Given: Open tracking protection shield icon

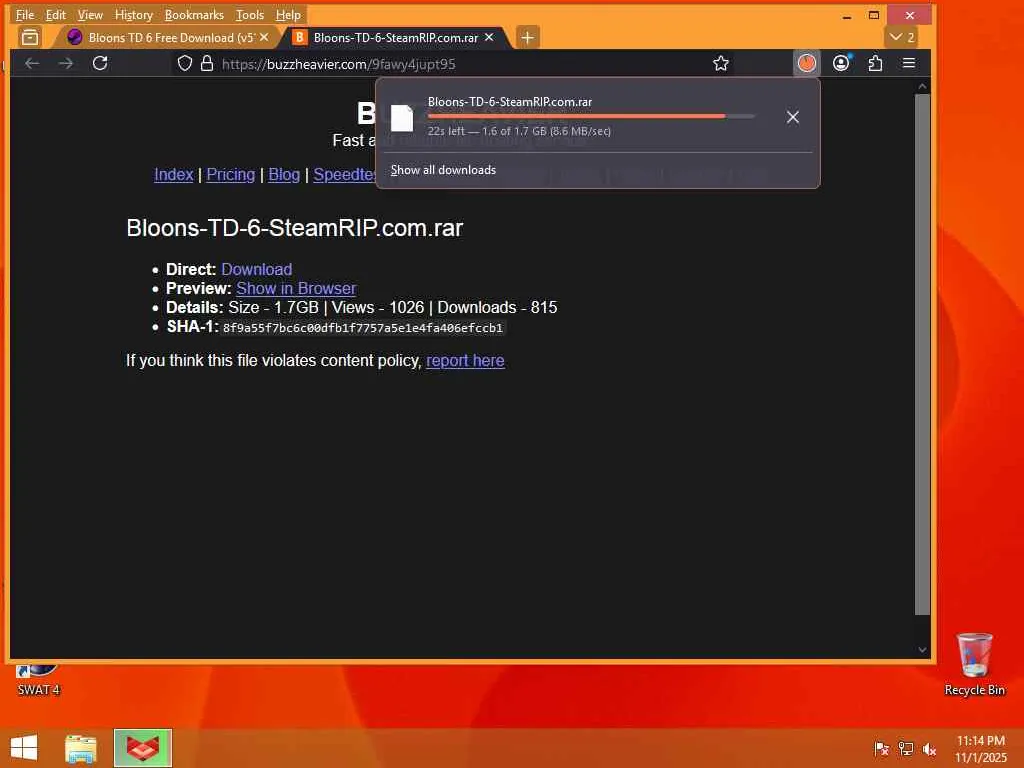Looking at the screenshot, I should [x=185, y=63].
